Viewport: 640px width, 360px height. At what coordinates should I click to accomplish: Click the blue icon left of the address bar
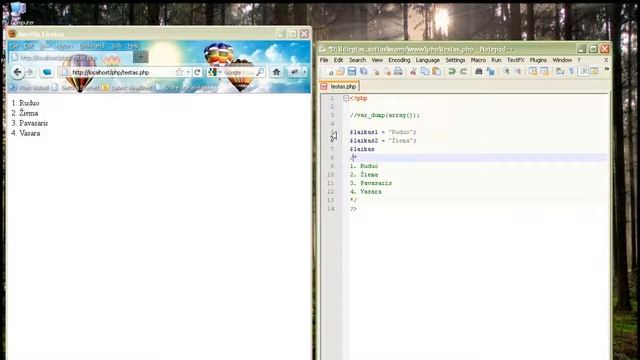[x=47, y=72]
